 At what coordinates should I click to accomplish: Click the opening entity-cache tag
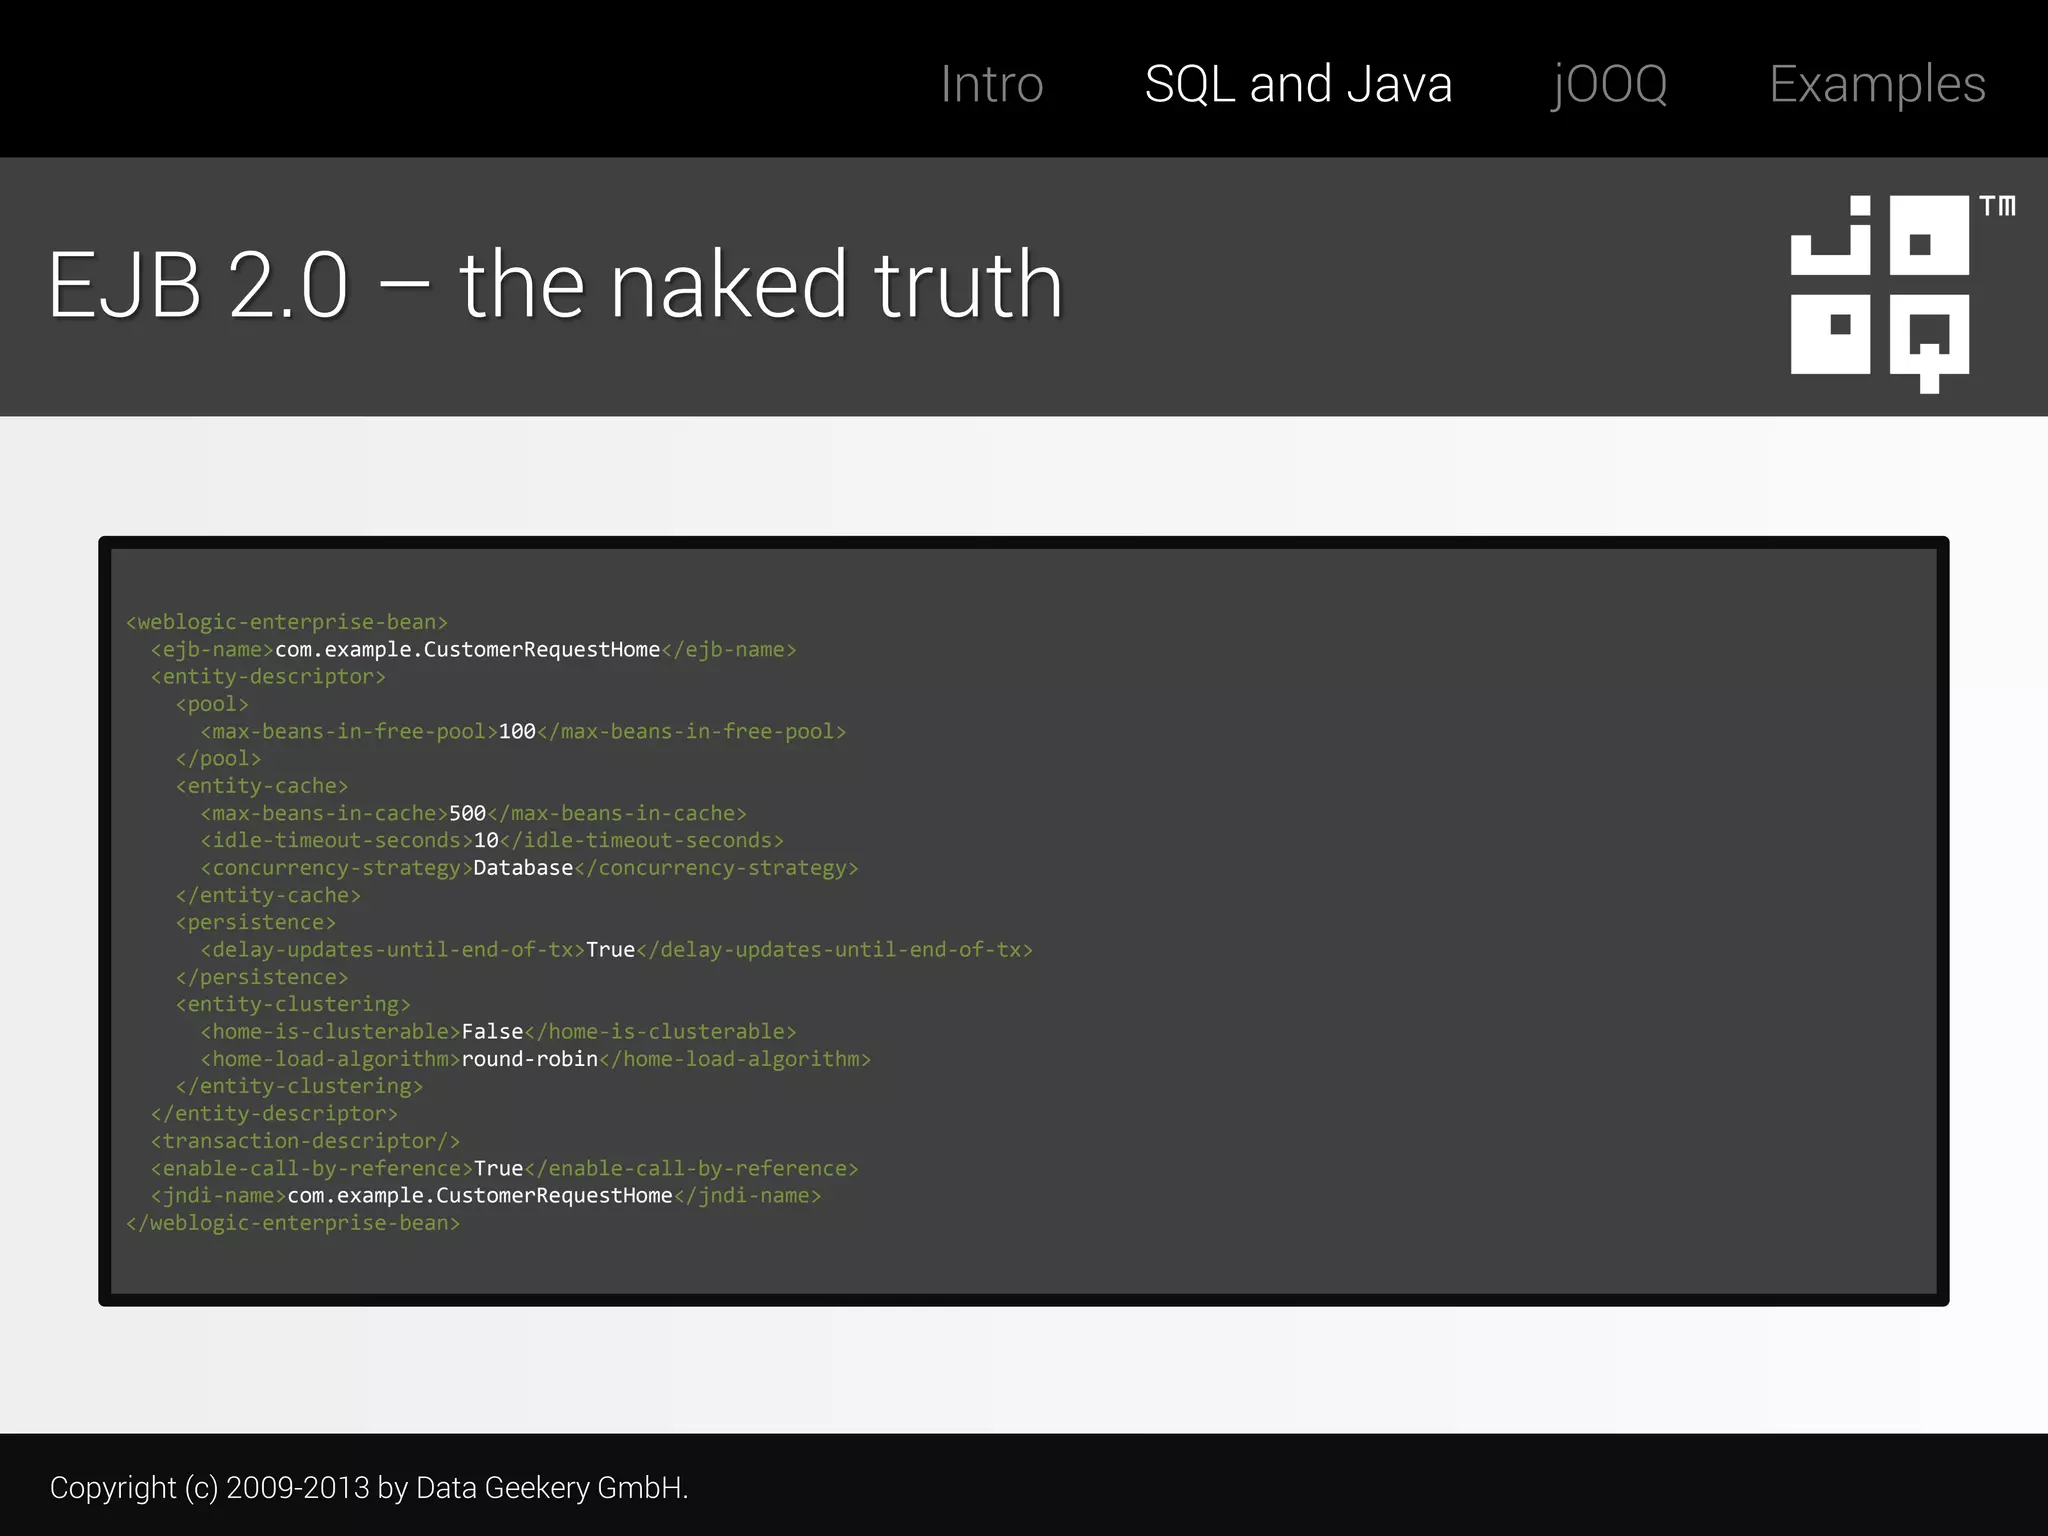pyautogui.click(x=262, y=786)
